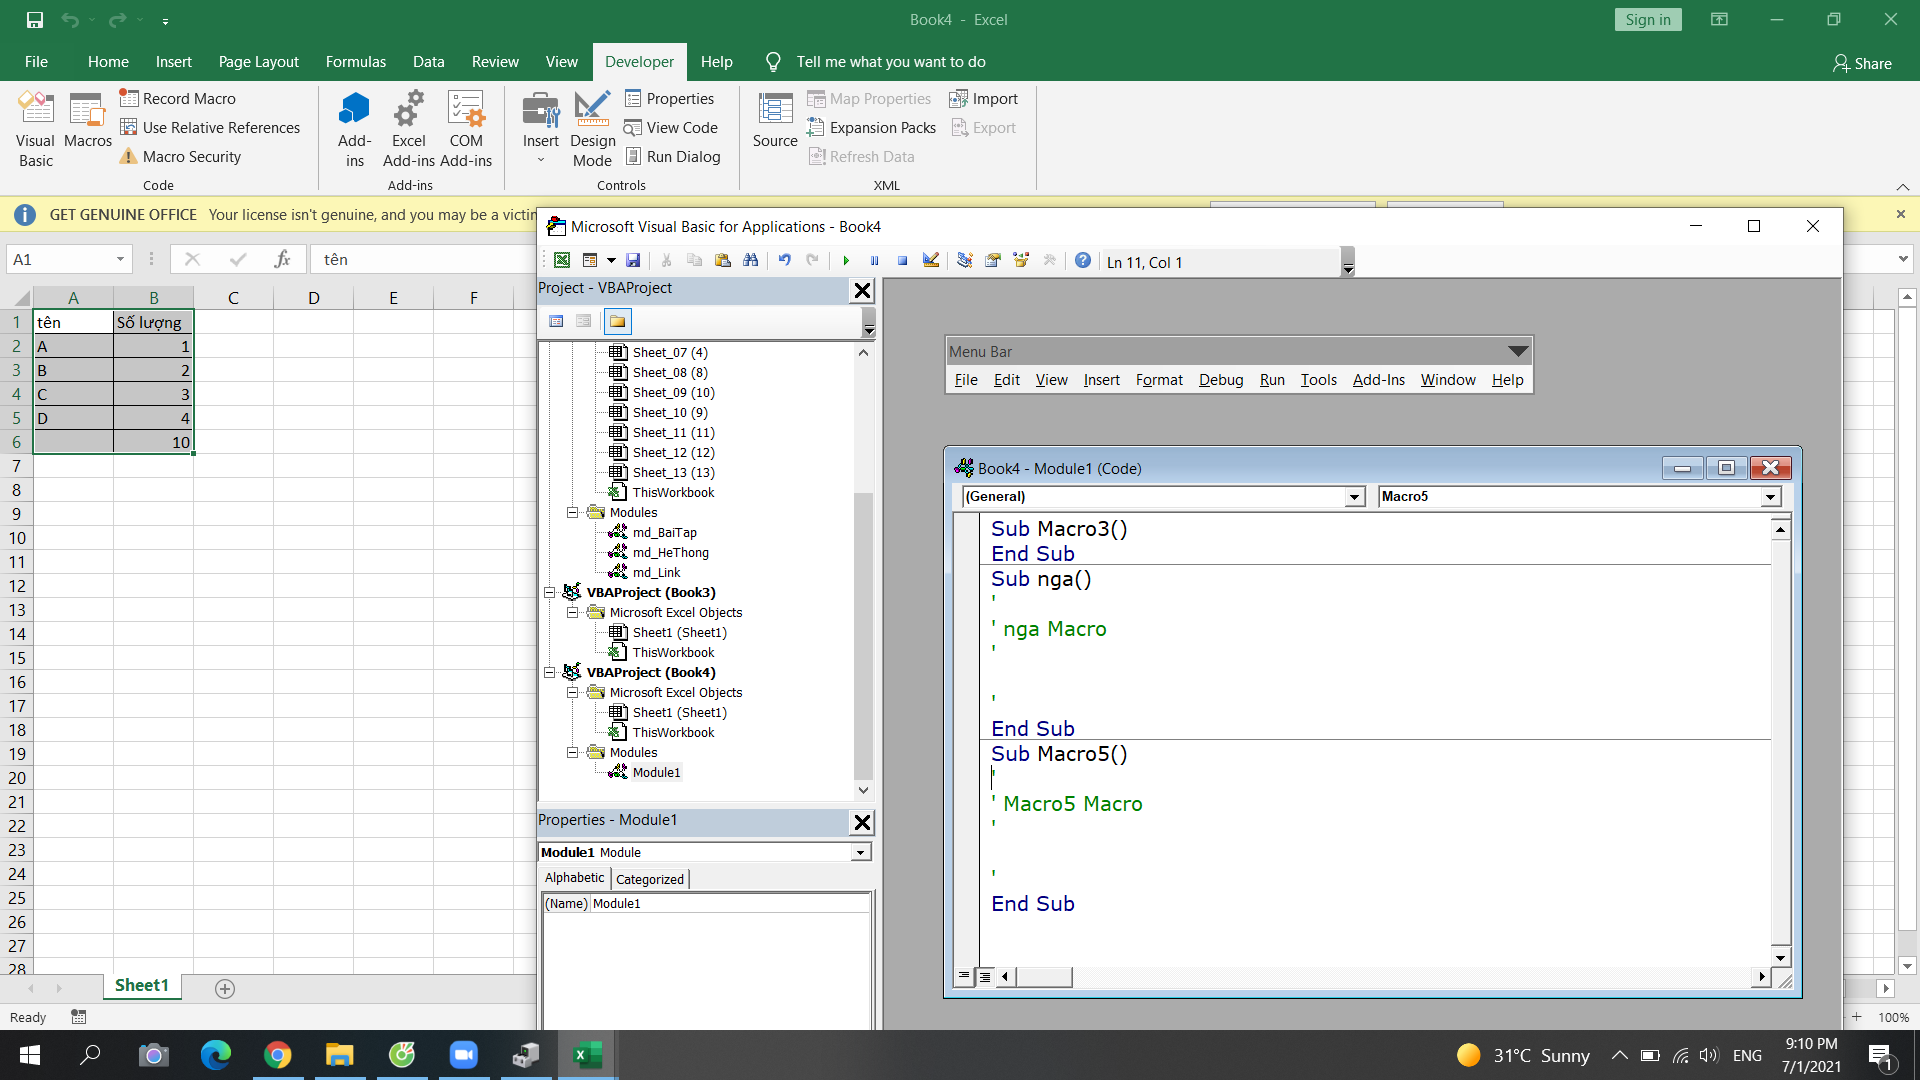The image size is (1920, 1080).
Task: Open Zoom app from taskbar
Action: [x=463, y=1055]
